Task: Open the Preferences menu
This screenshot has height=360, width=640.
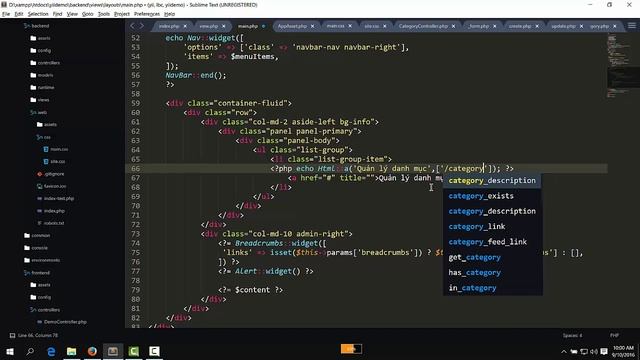Action: (x=147, y=14)
